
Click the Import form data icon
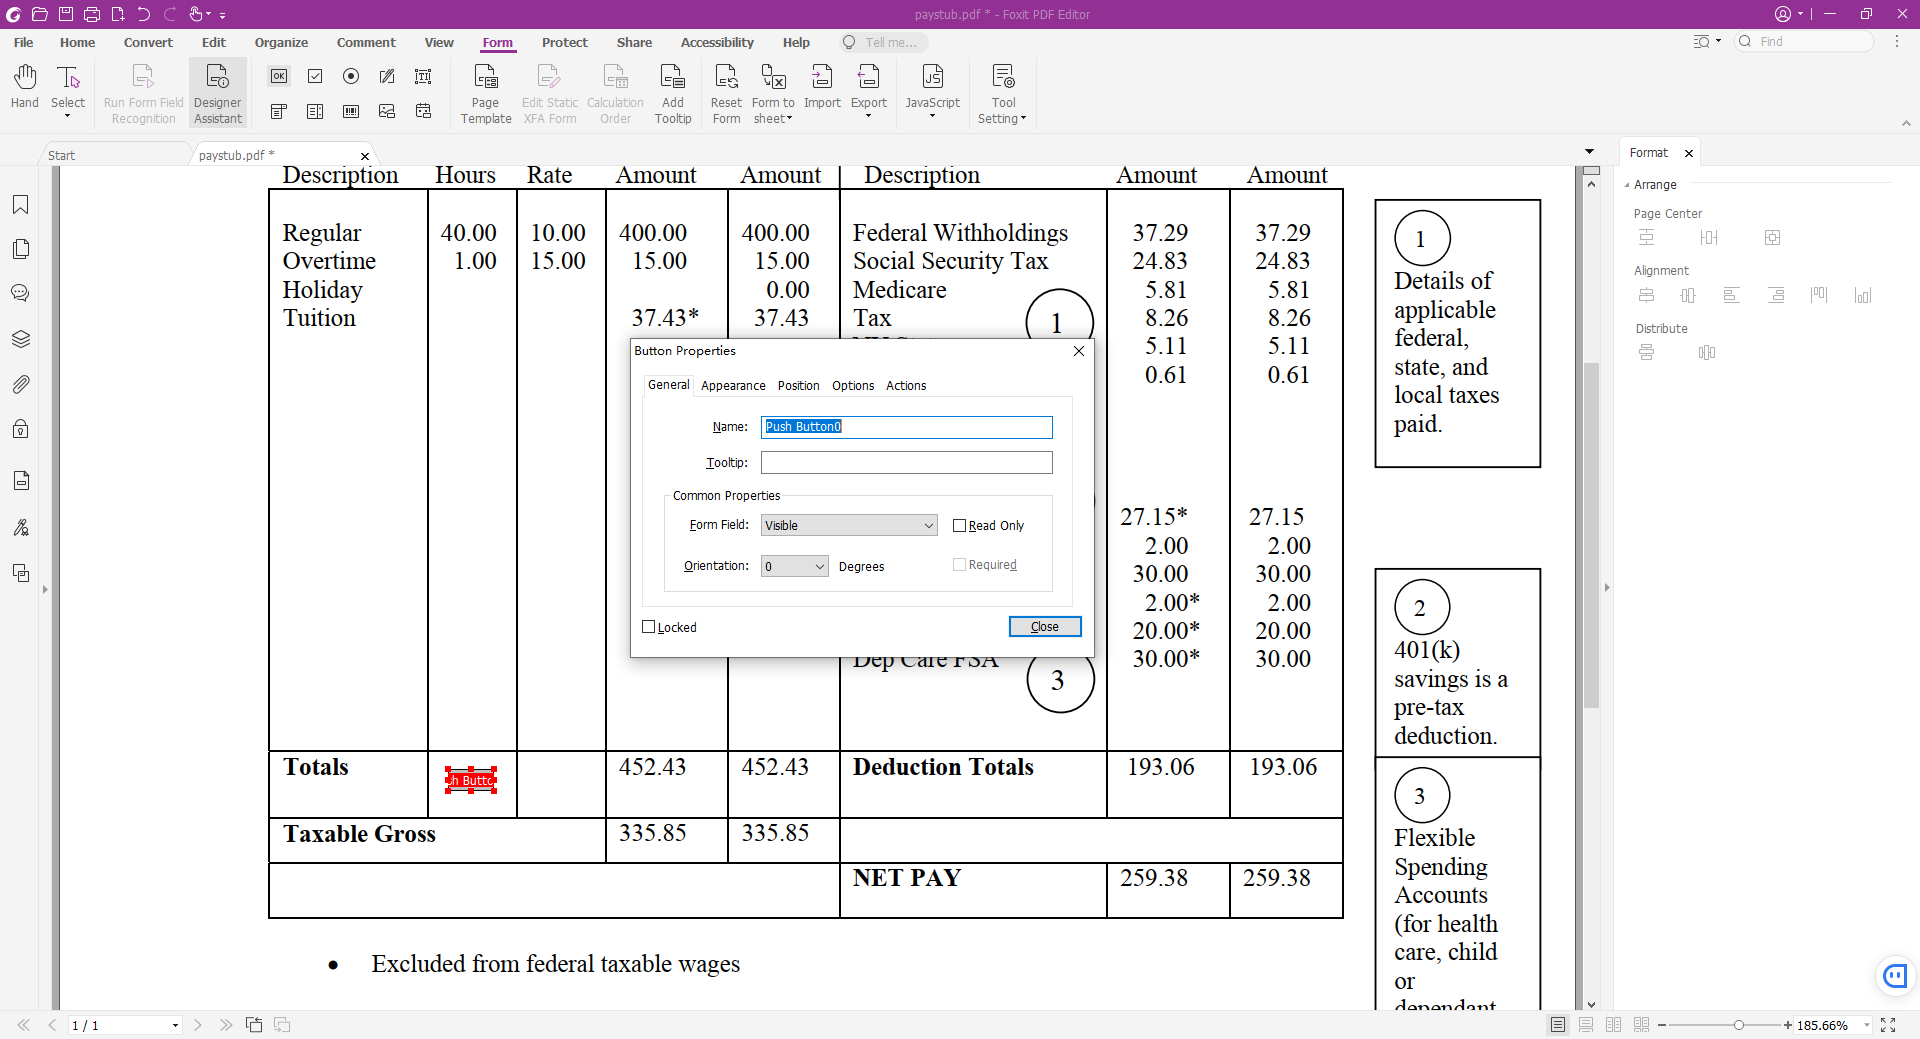(x=822, y=87)
